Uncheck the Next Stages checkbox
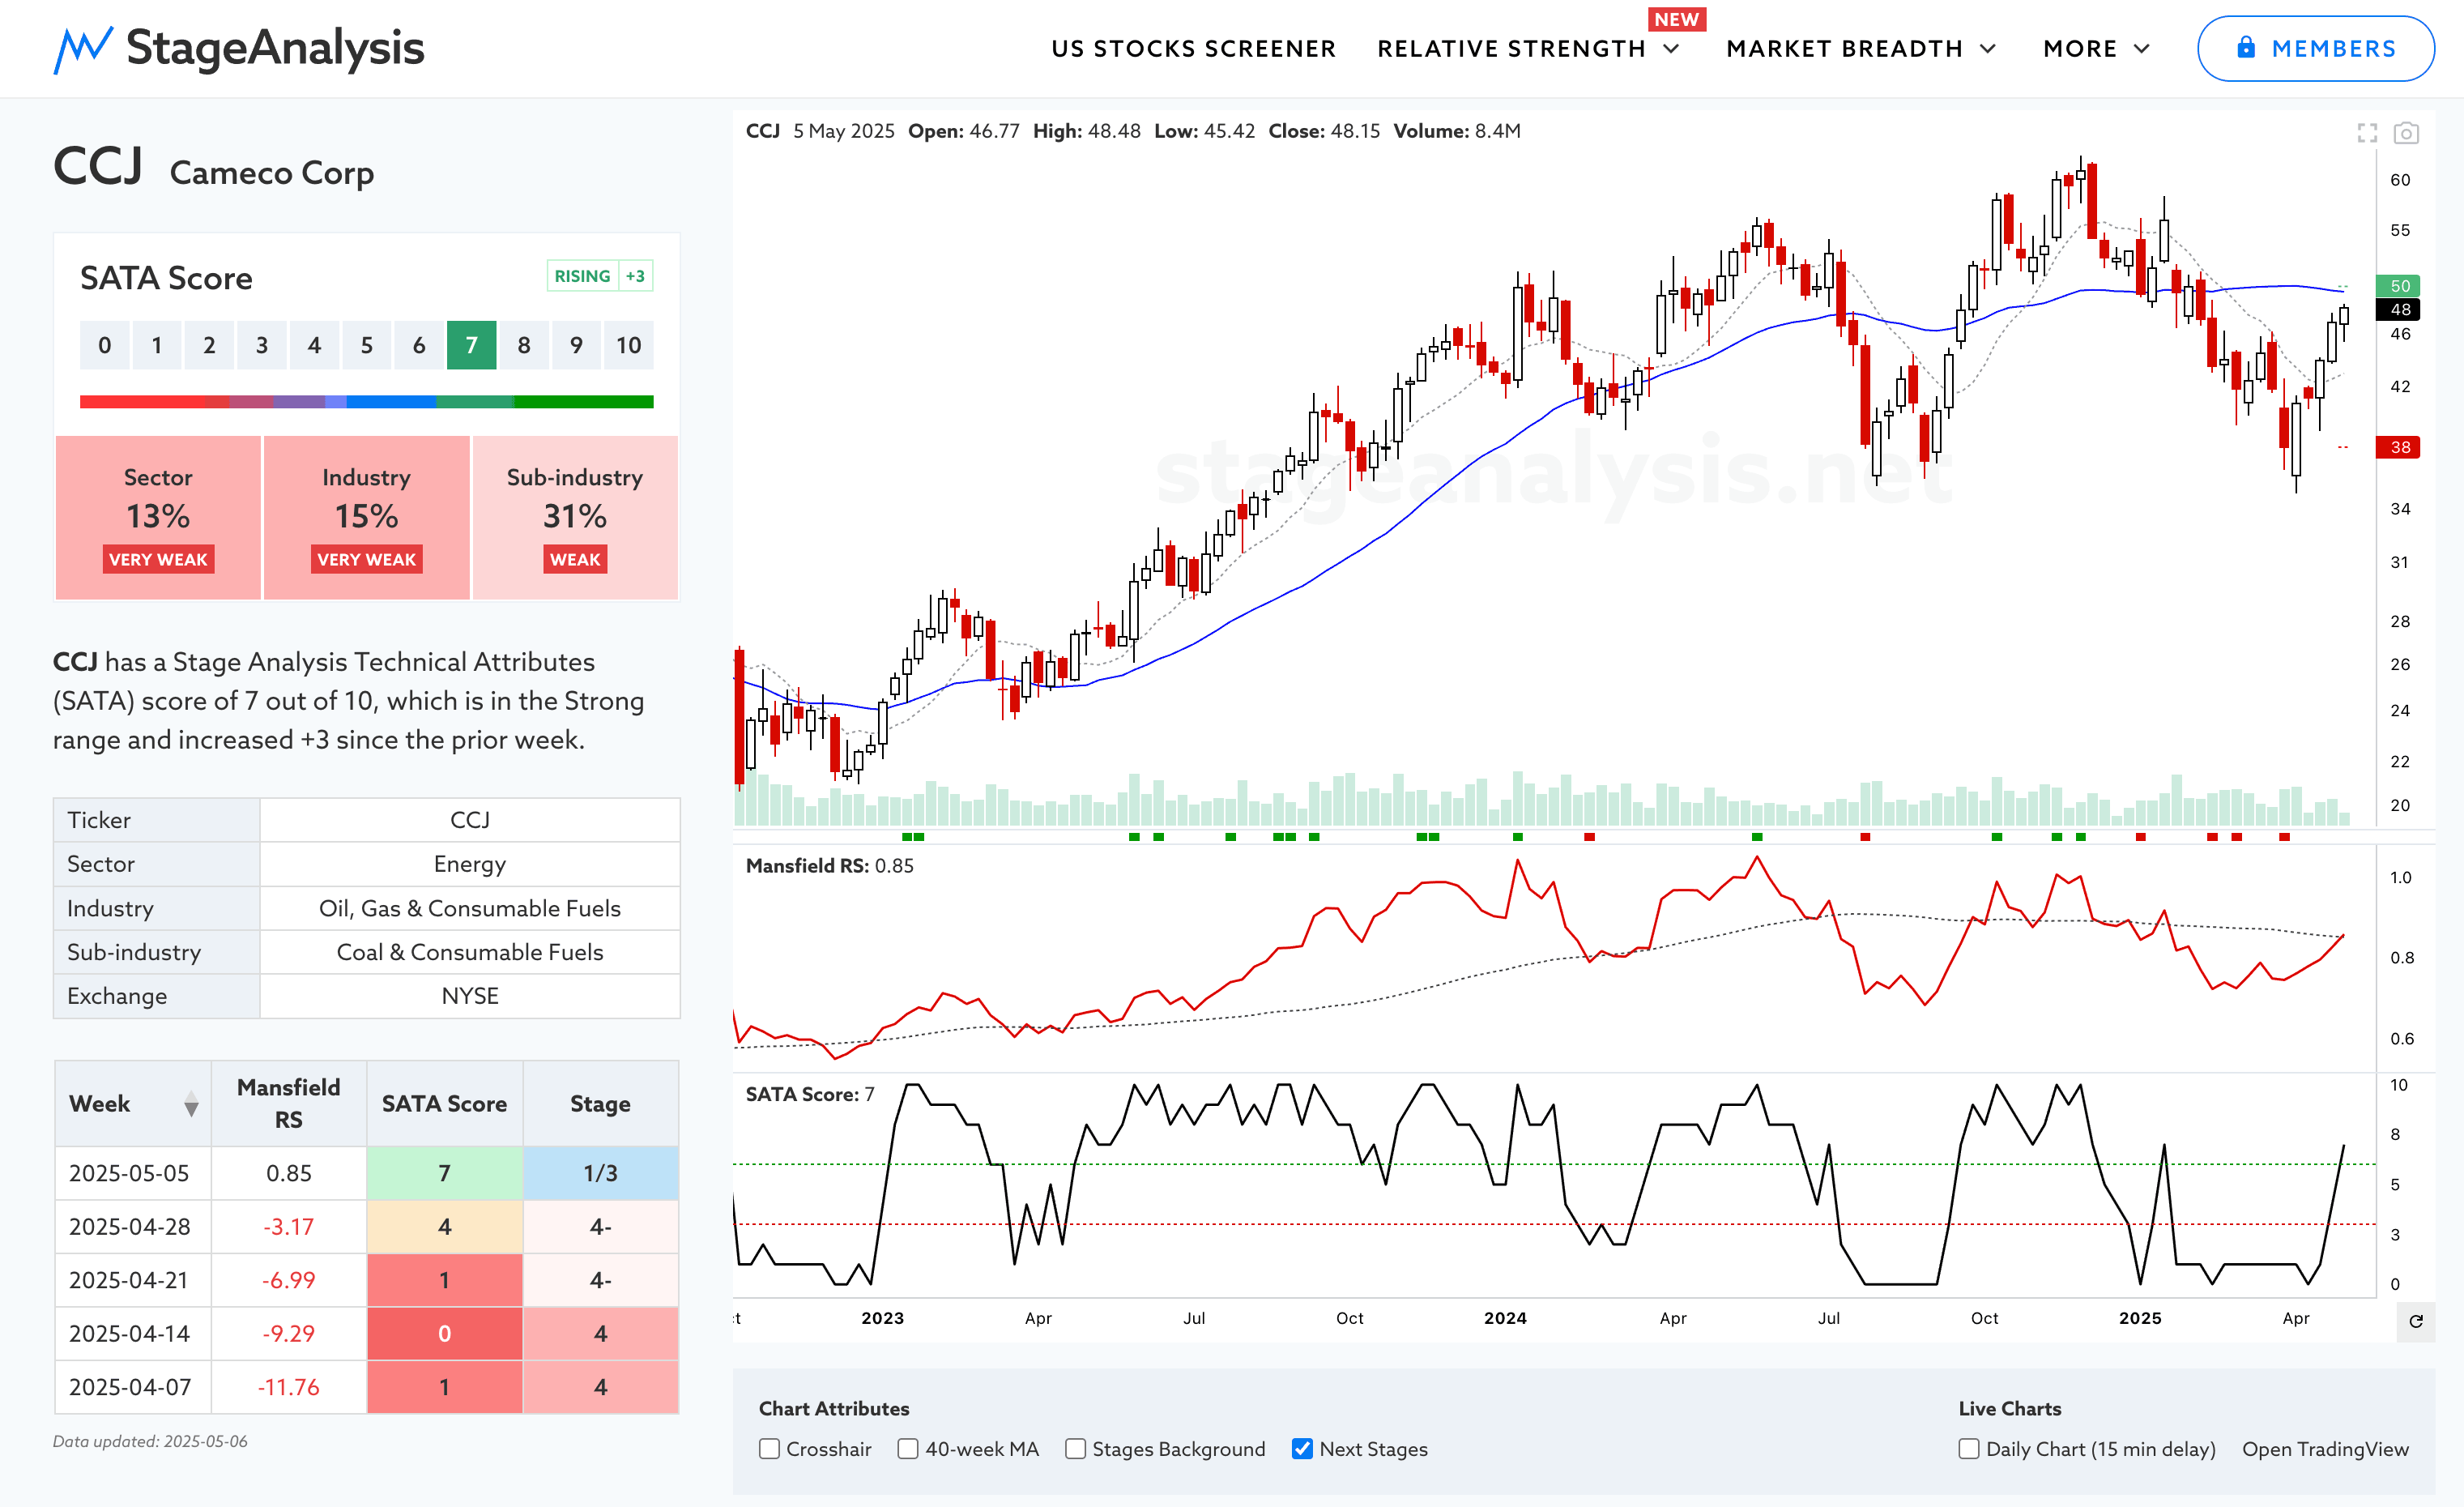Viewport: 2464px width, 1507px height. [1302, 1449]
